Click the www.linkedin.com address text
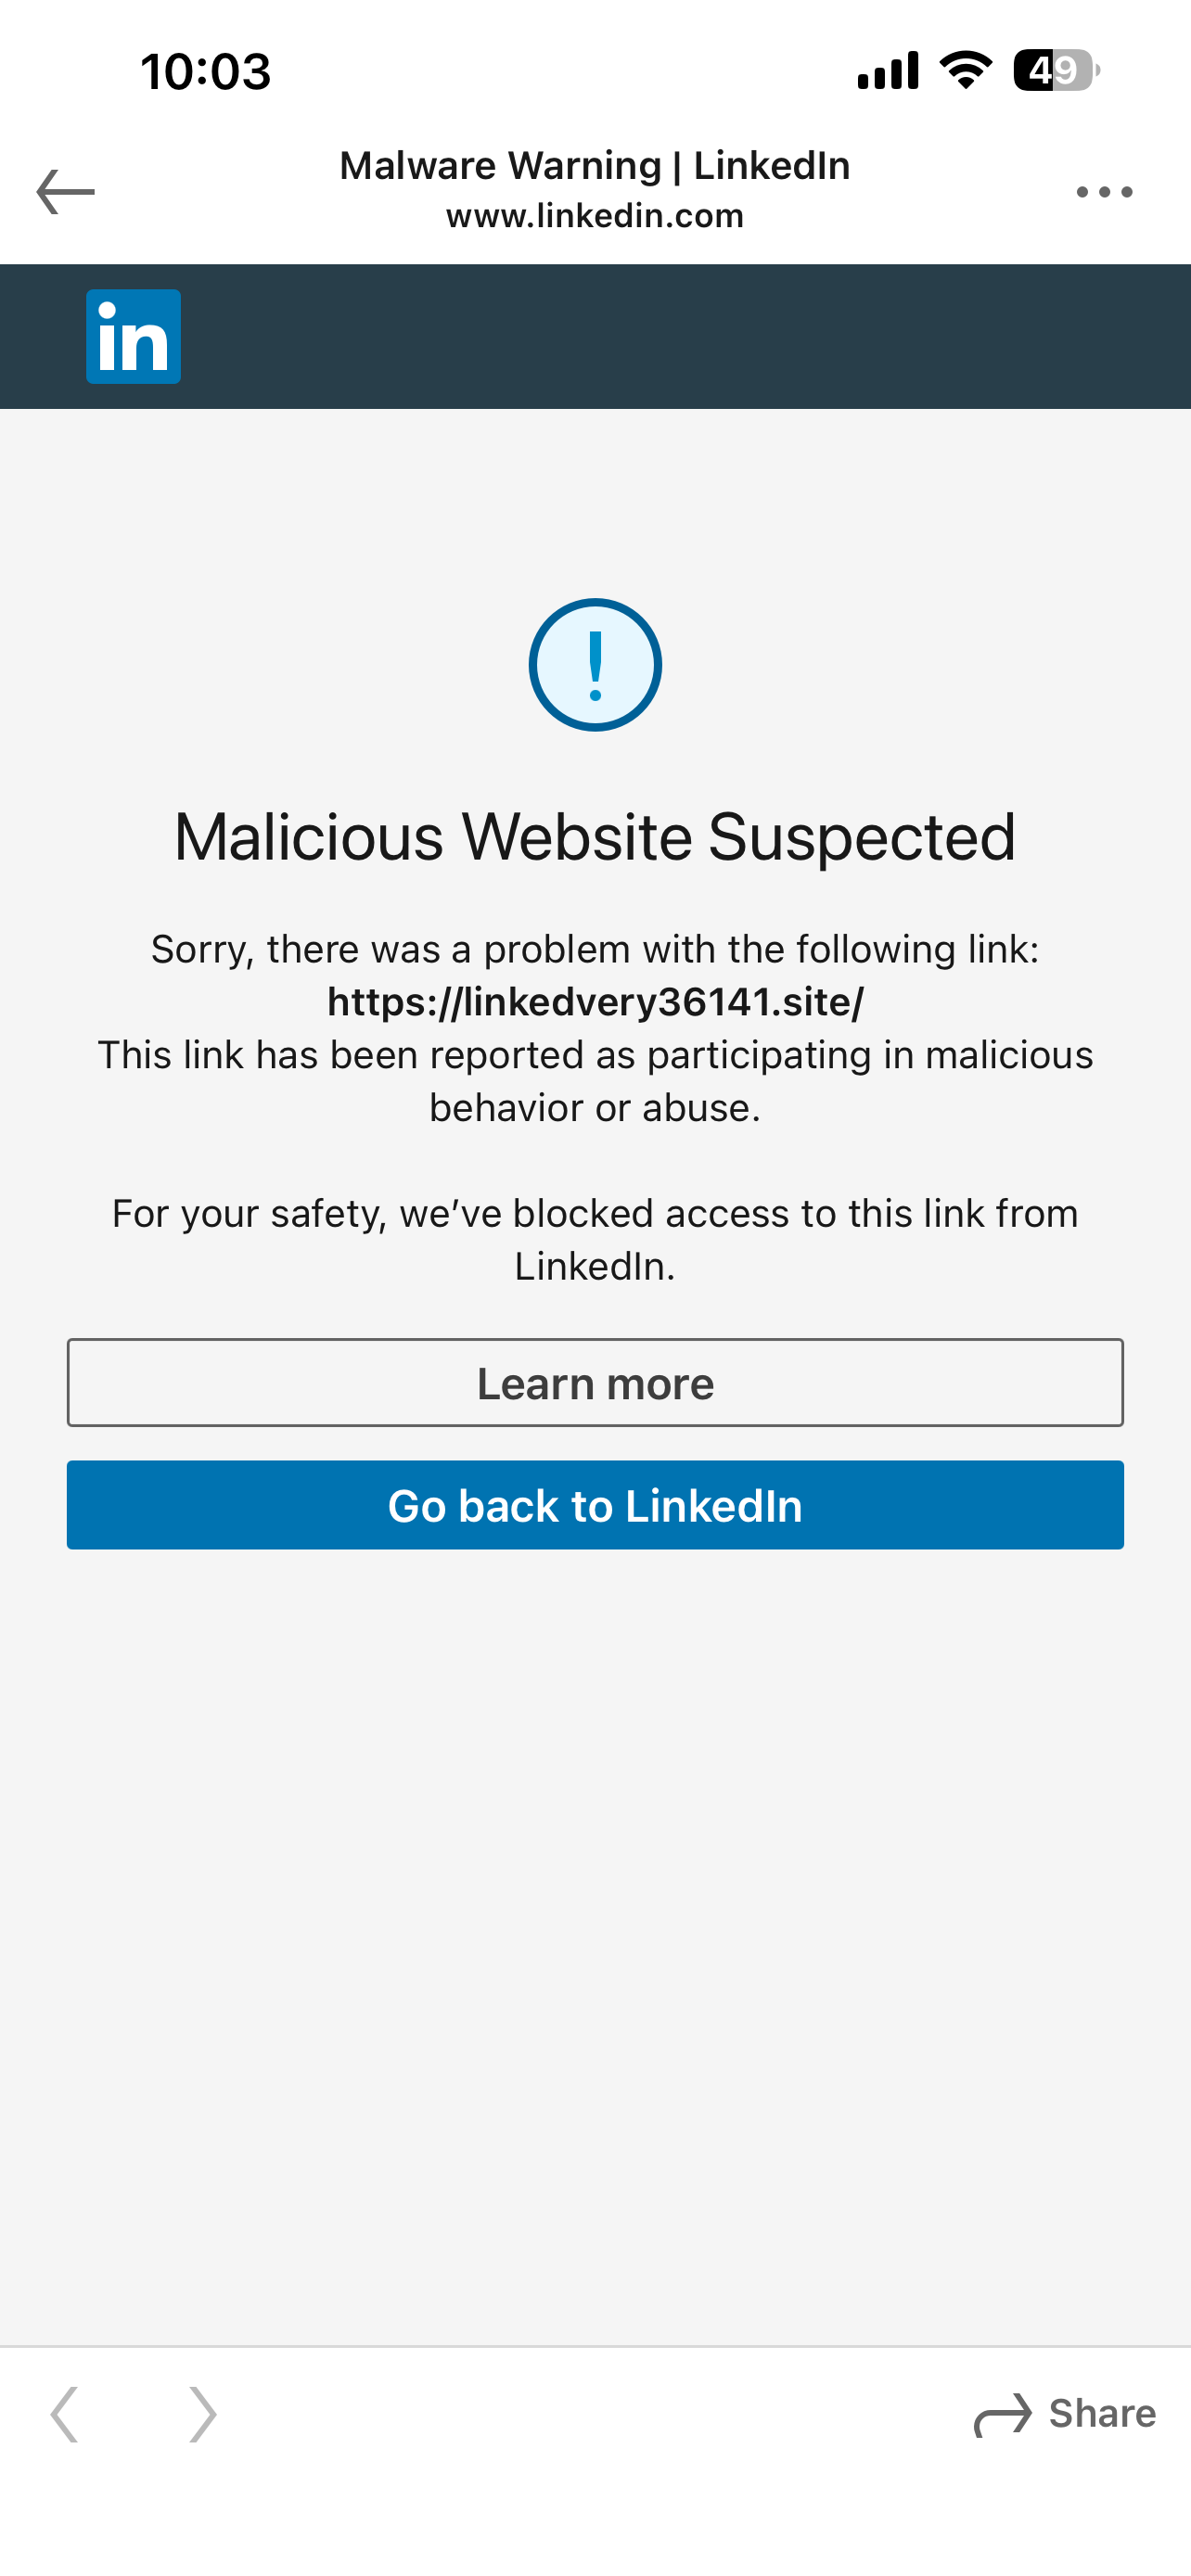This screenshot has height=2576, width=1191. 595,216
